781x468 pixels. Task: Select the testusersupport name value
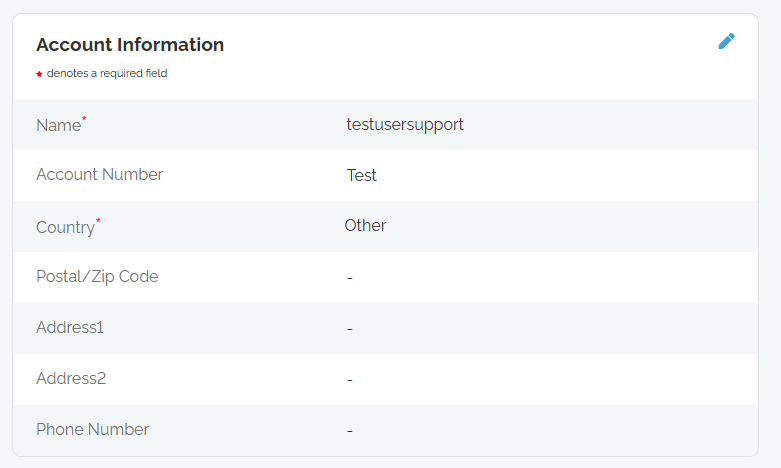point(405,124)
